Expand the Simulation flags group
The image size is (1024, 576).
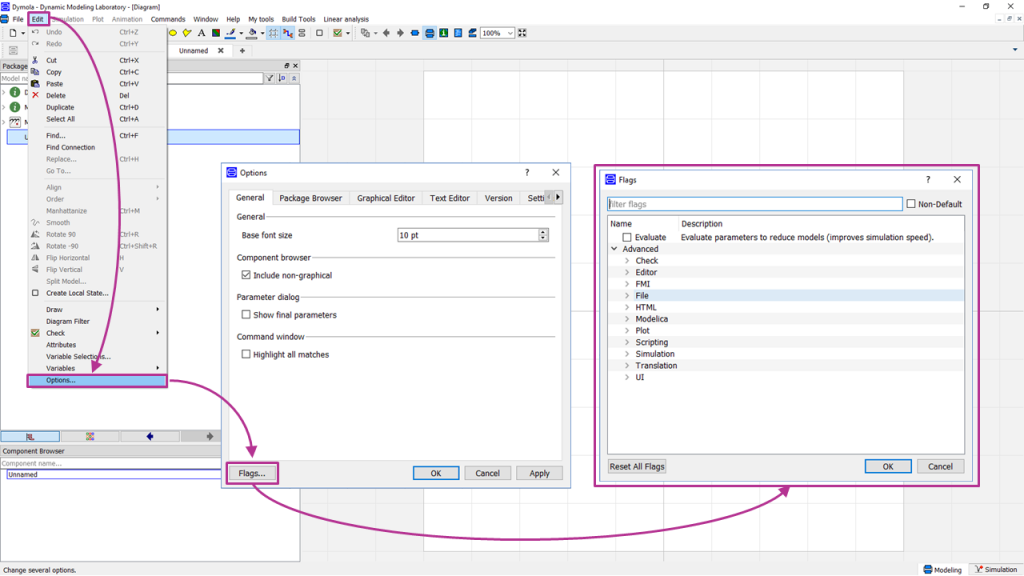pos(627,354)
